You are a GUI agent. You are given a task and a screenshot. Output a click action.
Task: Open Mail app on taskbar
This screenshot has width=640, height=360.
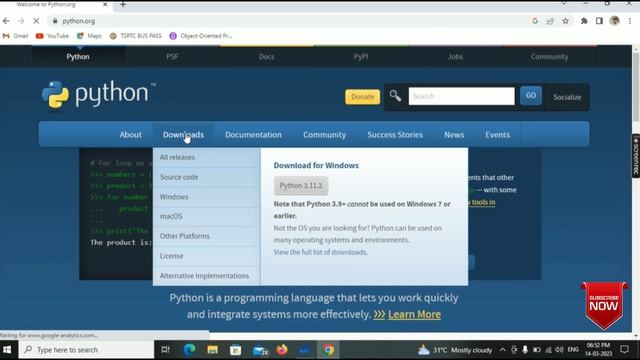point(260,350)
